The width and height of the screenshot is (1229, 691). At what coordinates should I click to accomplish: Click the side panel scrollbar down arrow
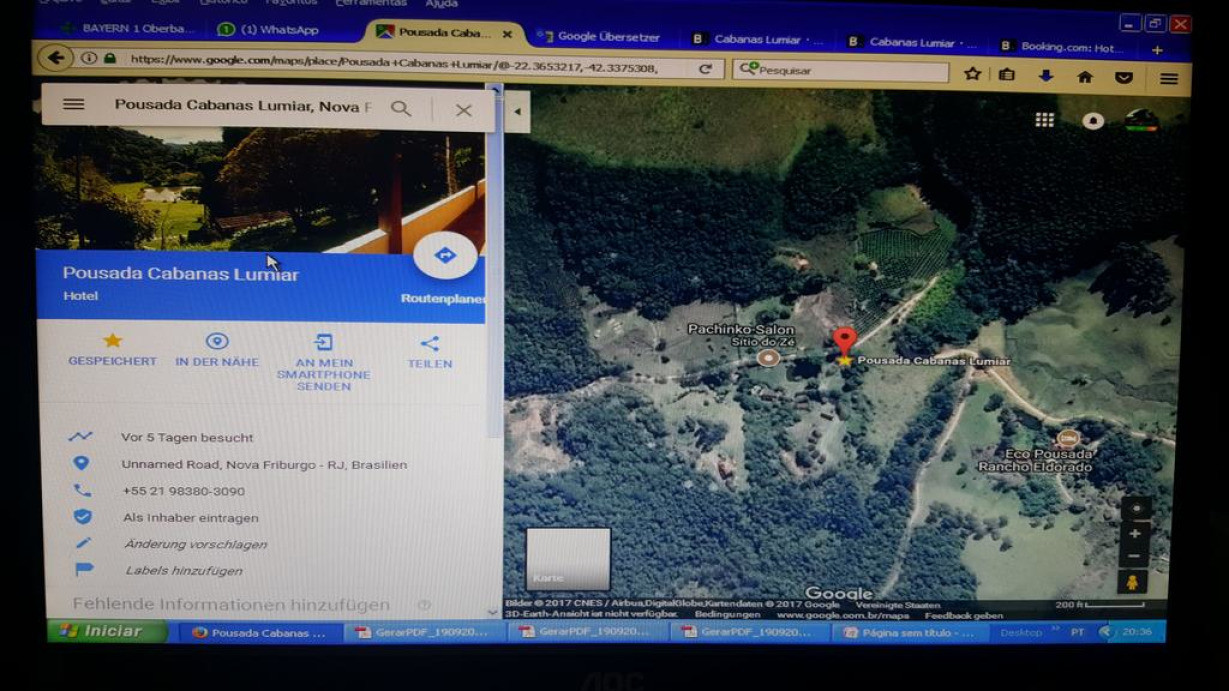tap(492, 612)
